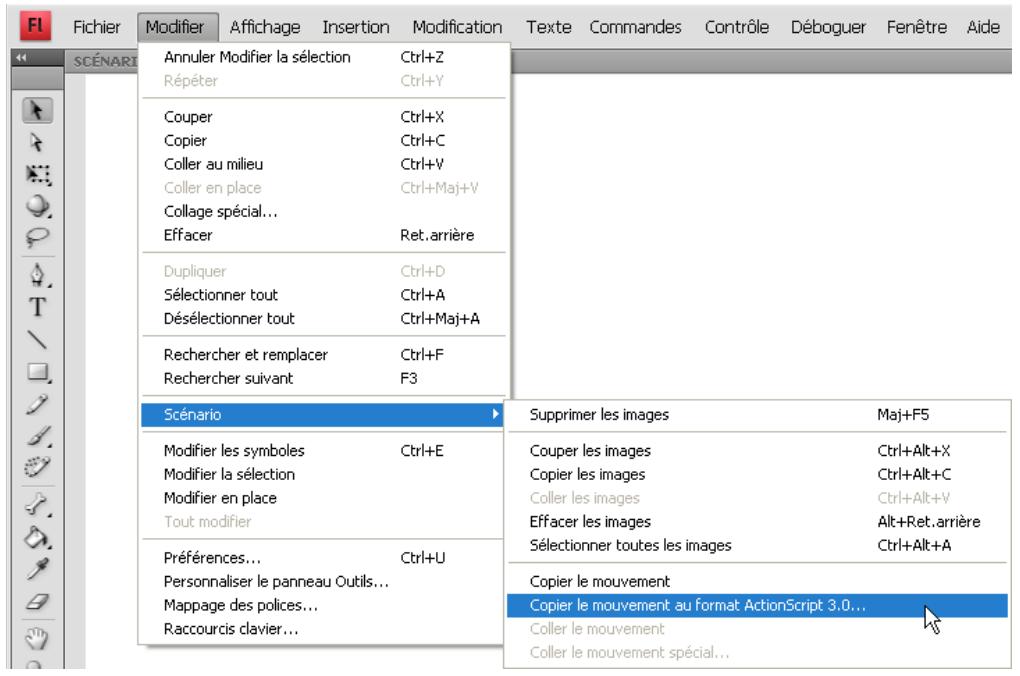Screen dimensions: 1020x676
Task: Select the 3D Rotation tool
Action: tap(38, 206)
